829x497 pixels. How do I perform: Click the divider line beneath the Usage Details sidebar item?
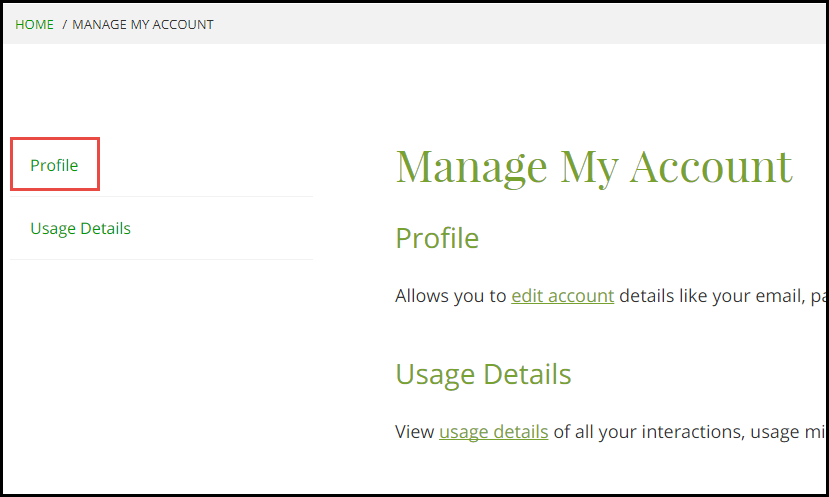pyautogui.click(x=161, y=260)
